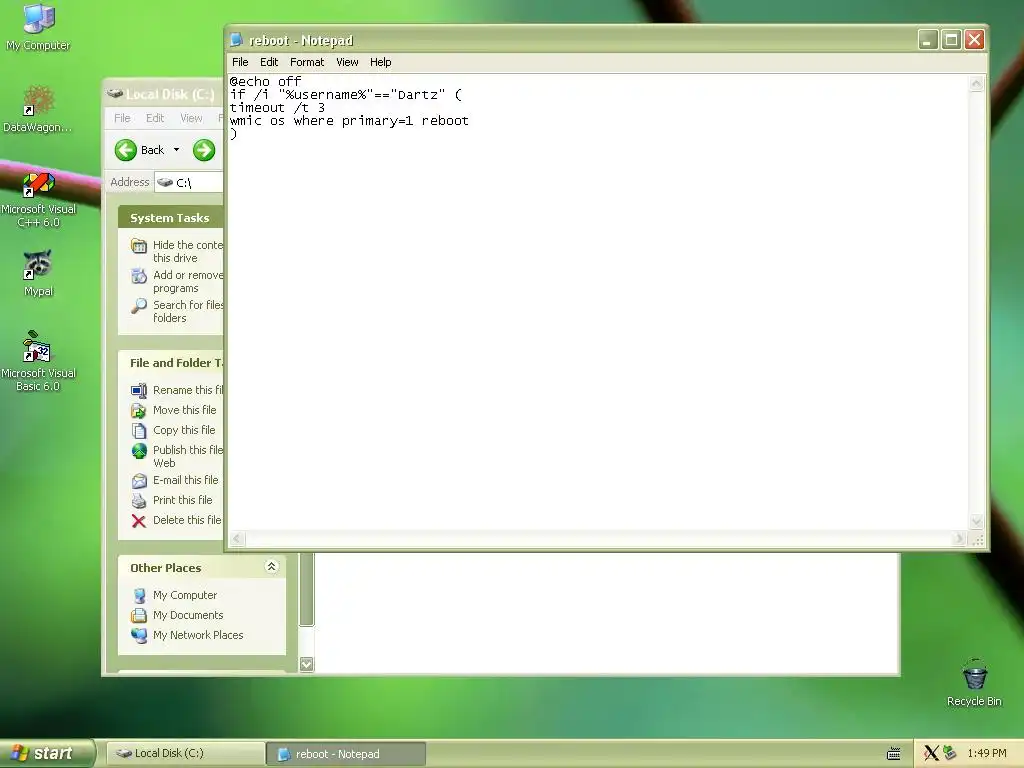Click the Move this file icon
This screenshot has height=768, width=1024.
pos(139,411)
